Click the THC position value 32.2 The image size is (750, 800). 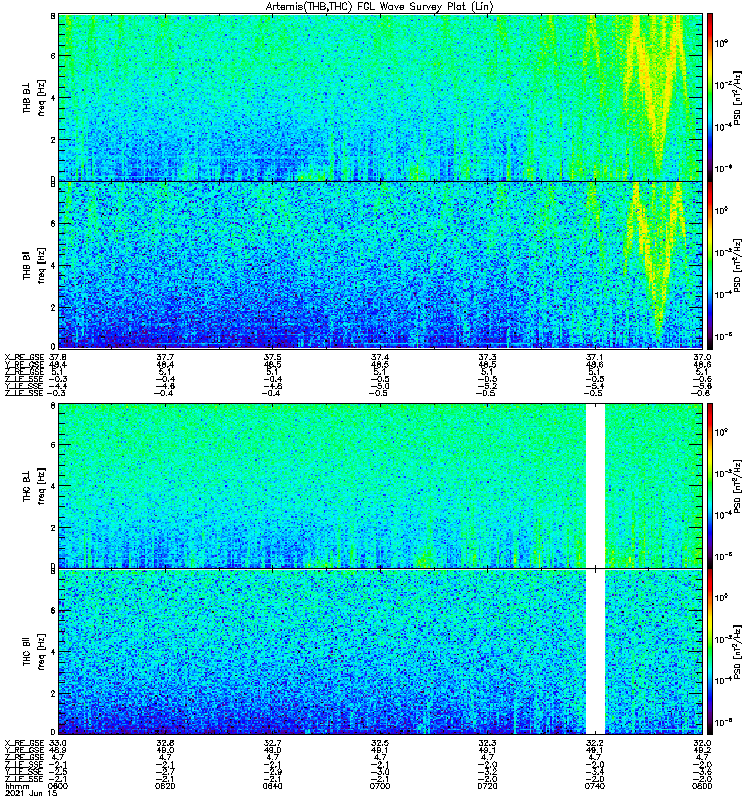[x=594, y=743]
